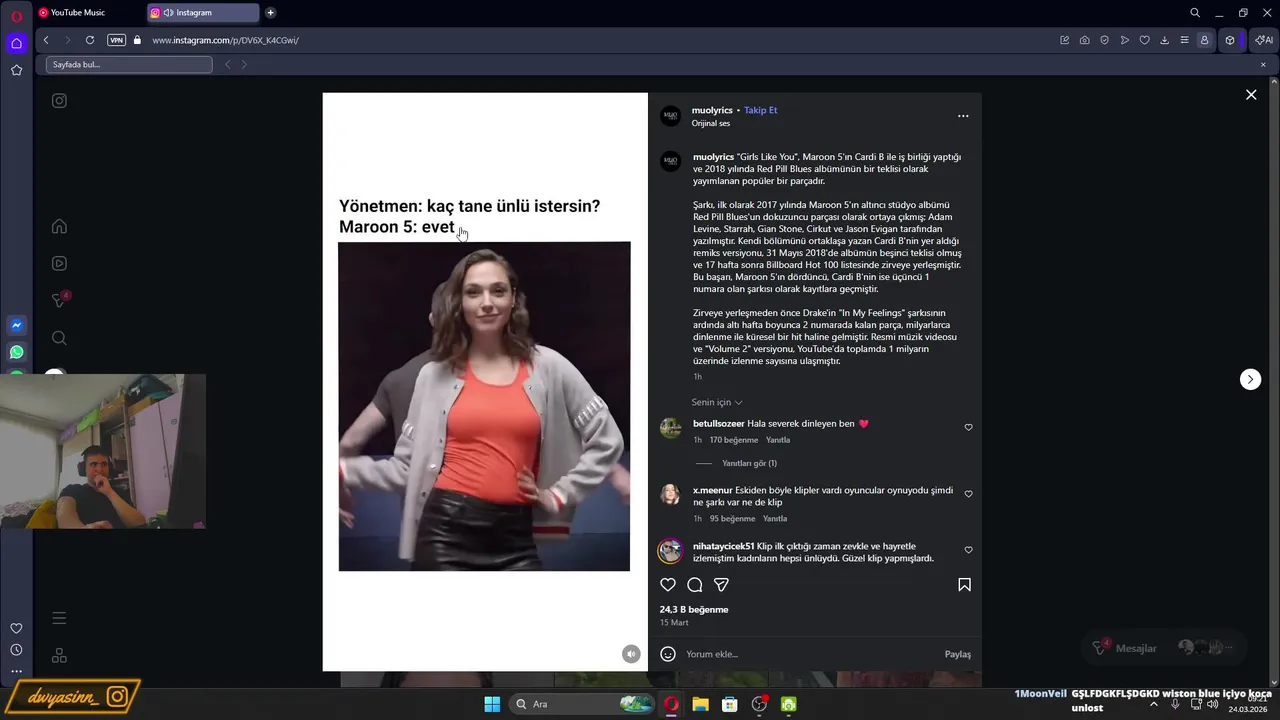
Task: Reply to x.meenur's comment 'Yanıtla'
Action: click(775, 519)
